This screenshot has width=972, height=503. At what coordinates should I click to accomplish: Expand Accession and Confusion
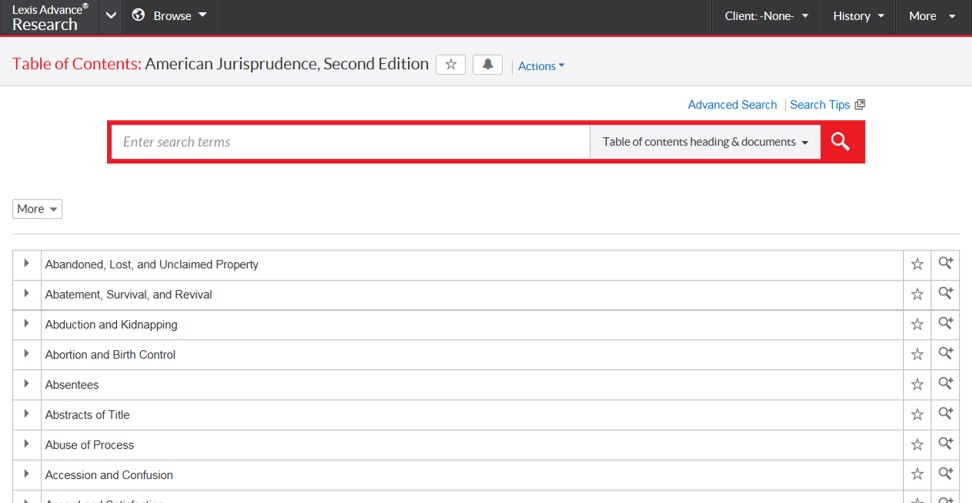point(27,473)
